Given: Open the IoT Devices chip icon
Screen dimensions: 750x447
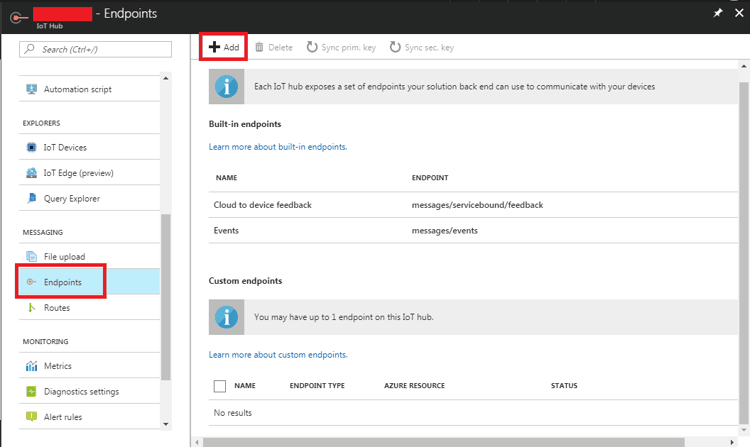Looking at the screenshot, I should coord(32,147).
